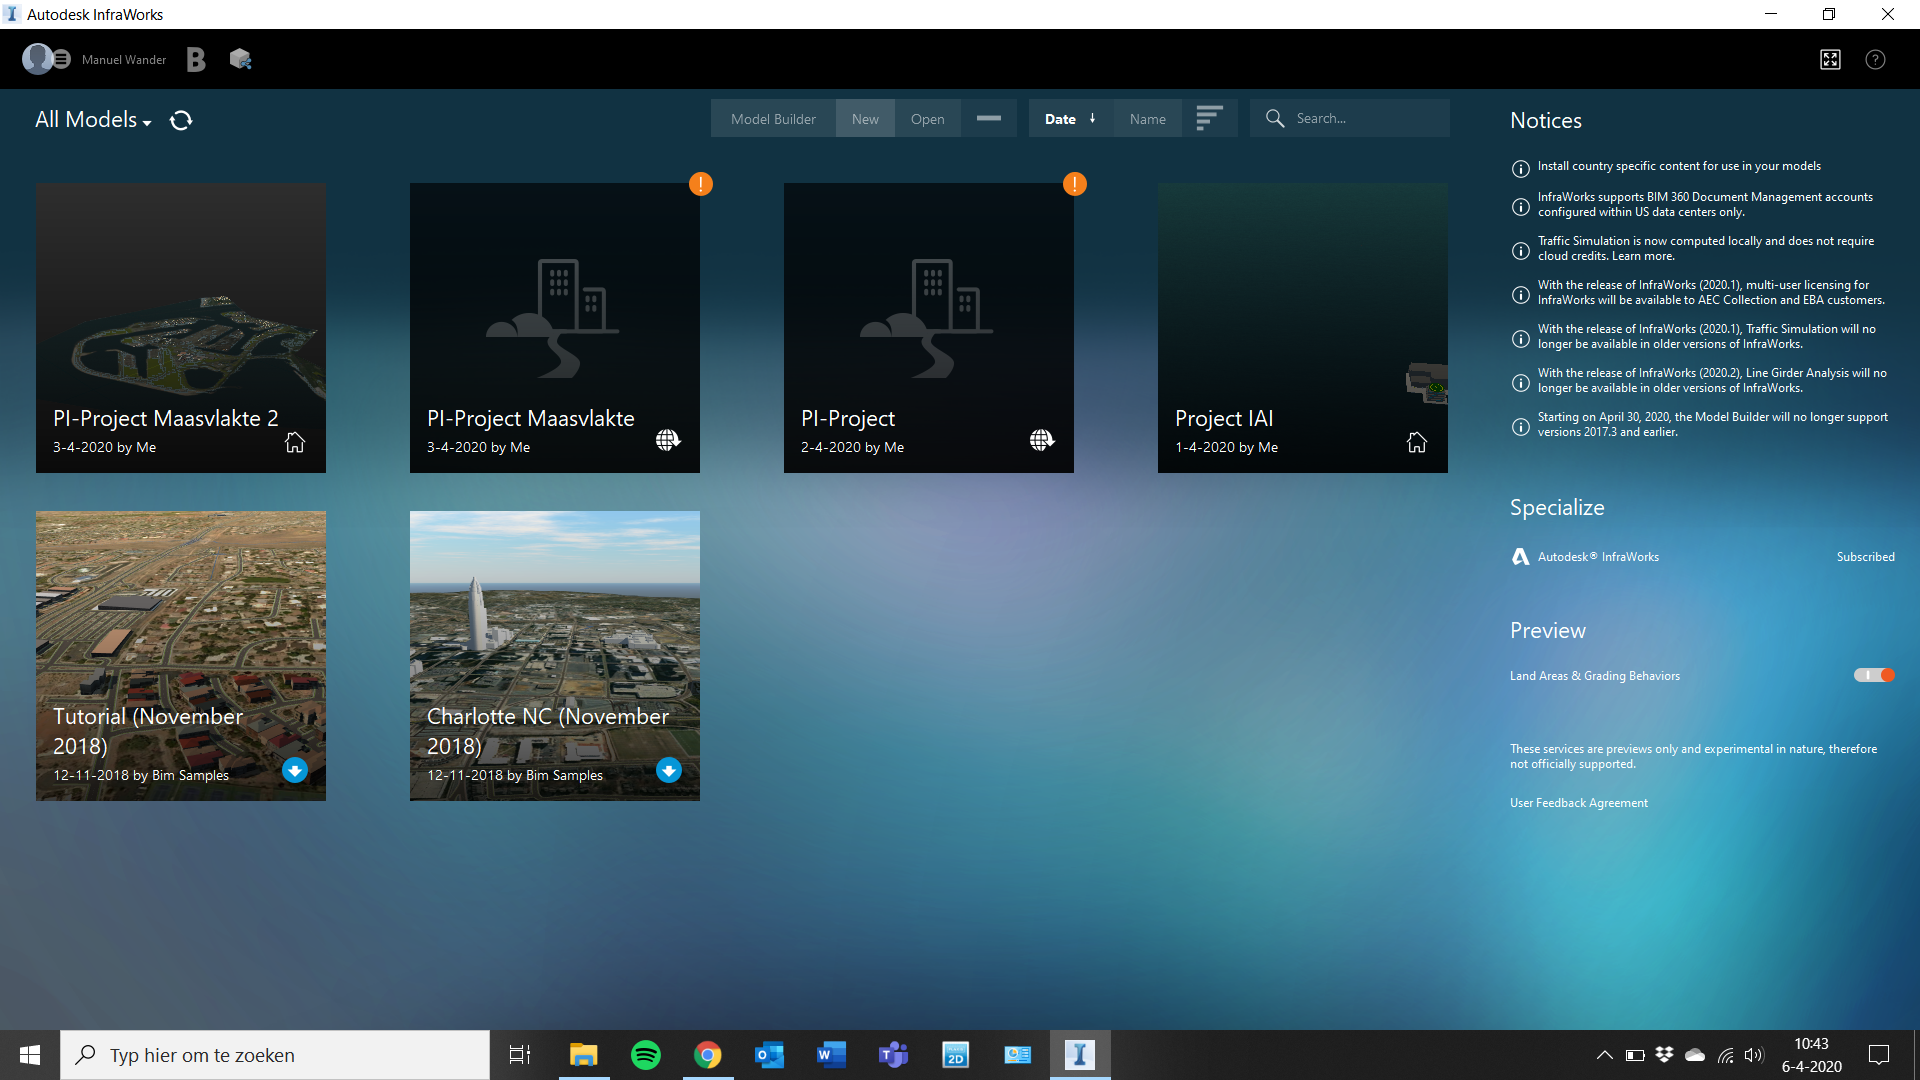
Task: Select the New tab
Action: [865, 118]
